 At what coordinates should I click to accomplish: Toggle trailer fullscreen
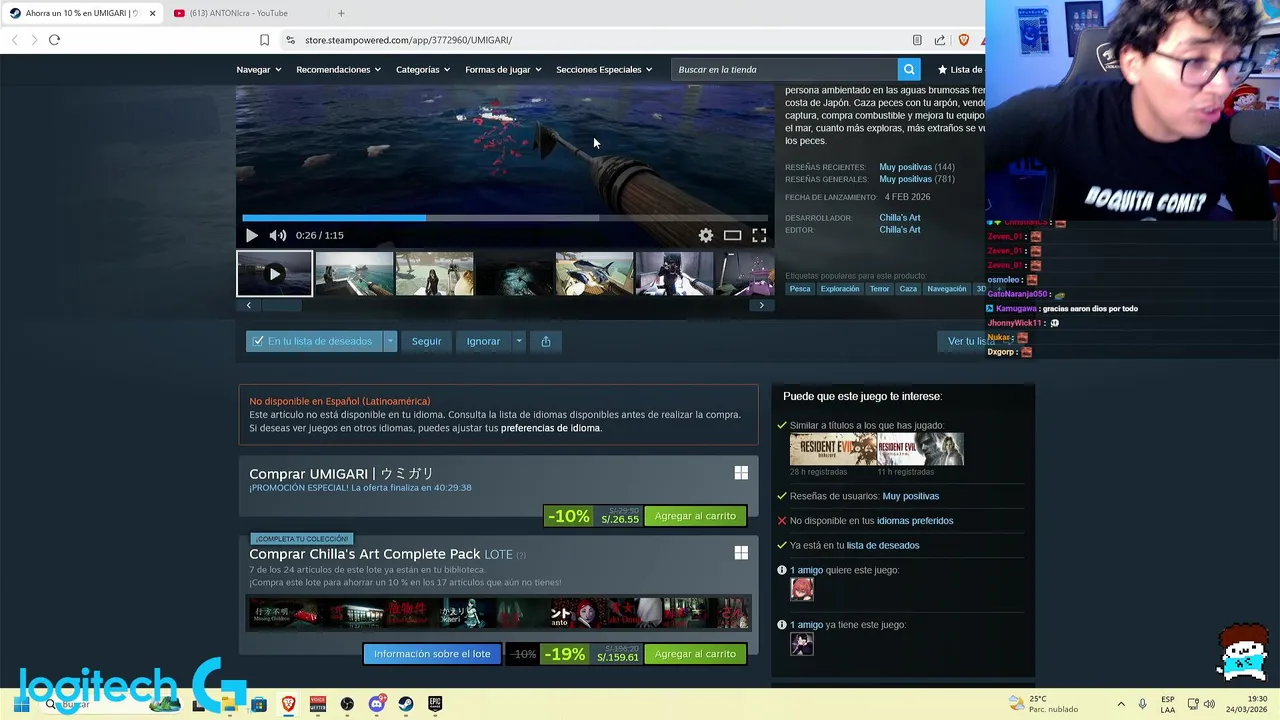pos(759,235)
